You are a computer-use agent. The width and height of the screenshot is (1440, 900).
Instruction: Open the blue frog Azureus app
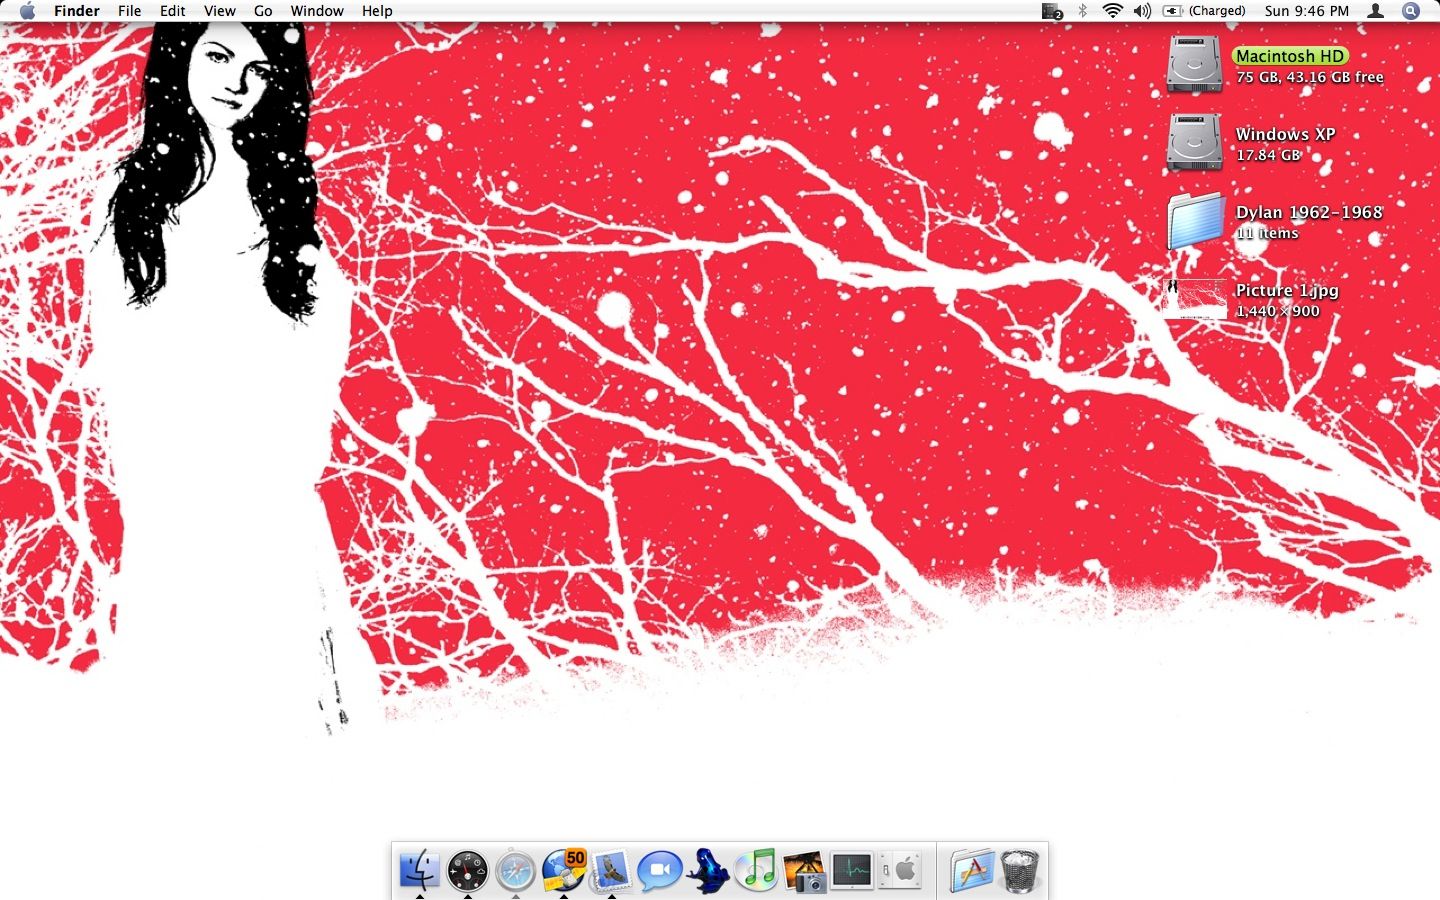point(708,871)
